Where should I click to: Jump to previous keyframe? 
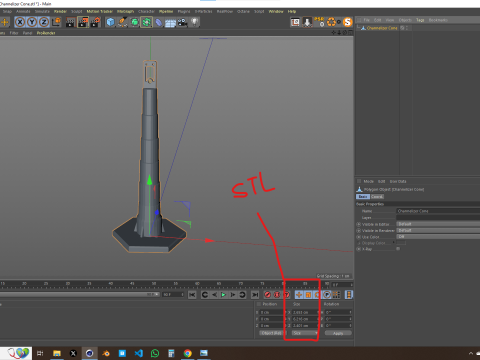(x=205, y=295)
